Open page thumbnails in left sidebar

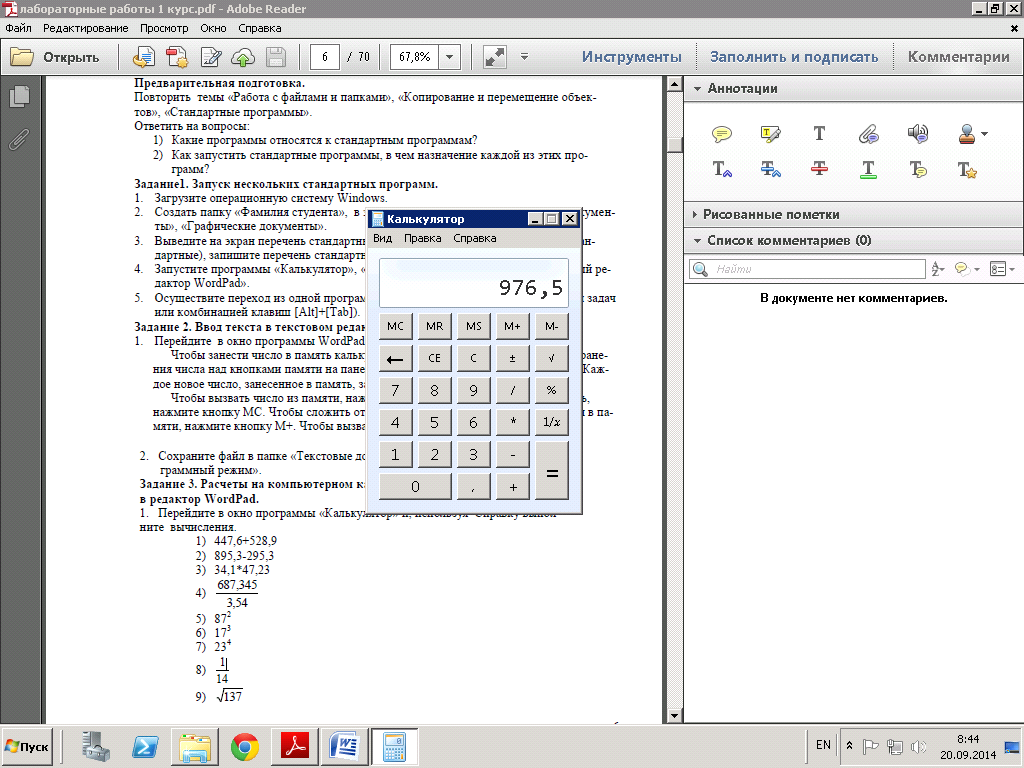coord(20,97)
